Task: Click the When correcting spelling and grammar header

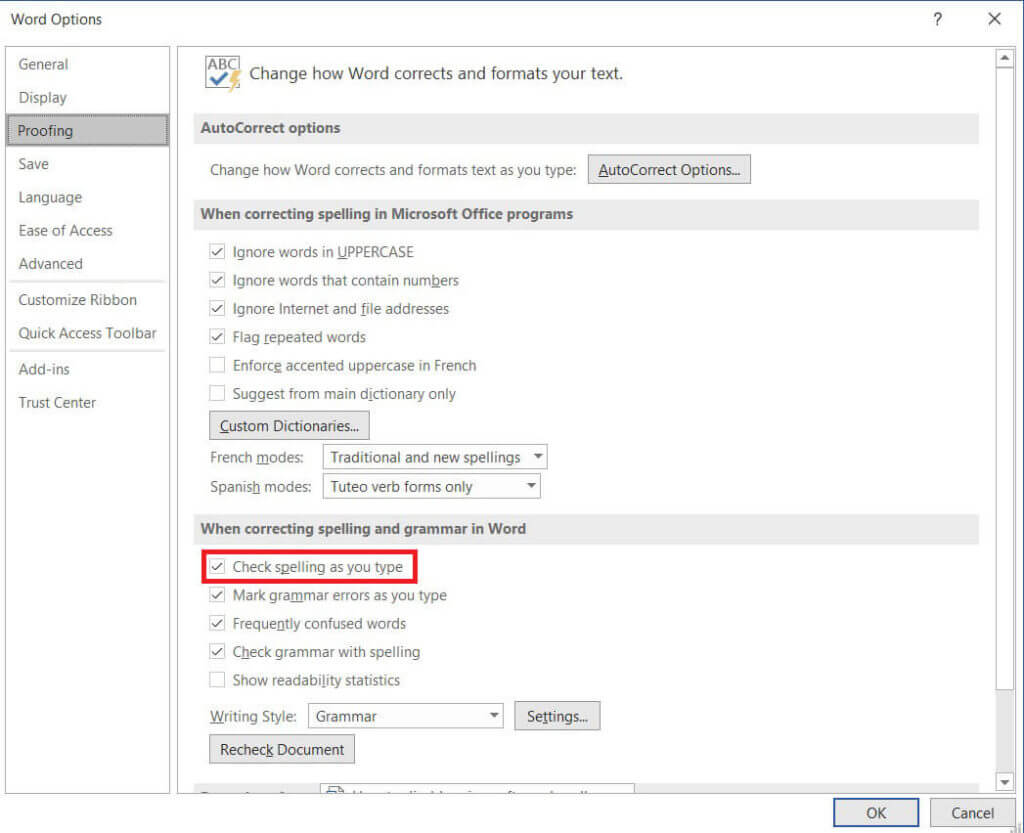Action: click(586, 529)
